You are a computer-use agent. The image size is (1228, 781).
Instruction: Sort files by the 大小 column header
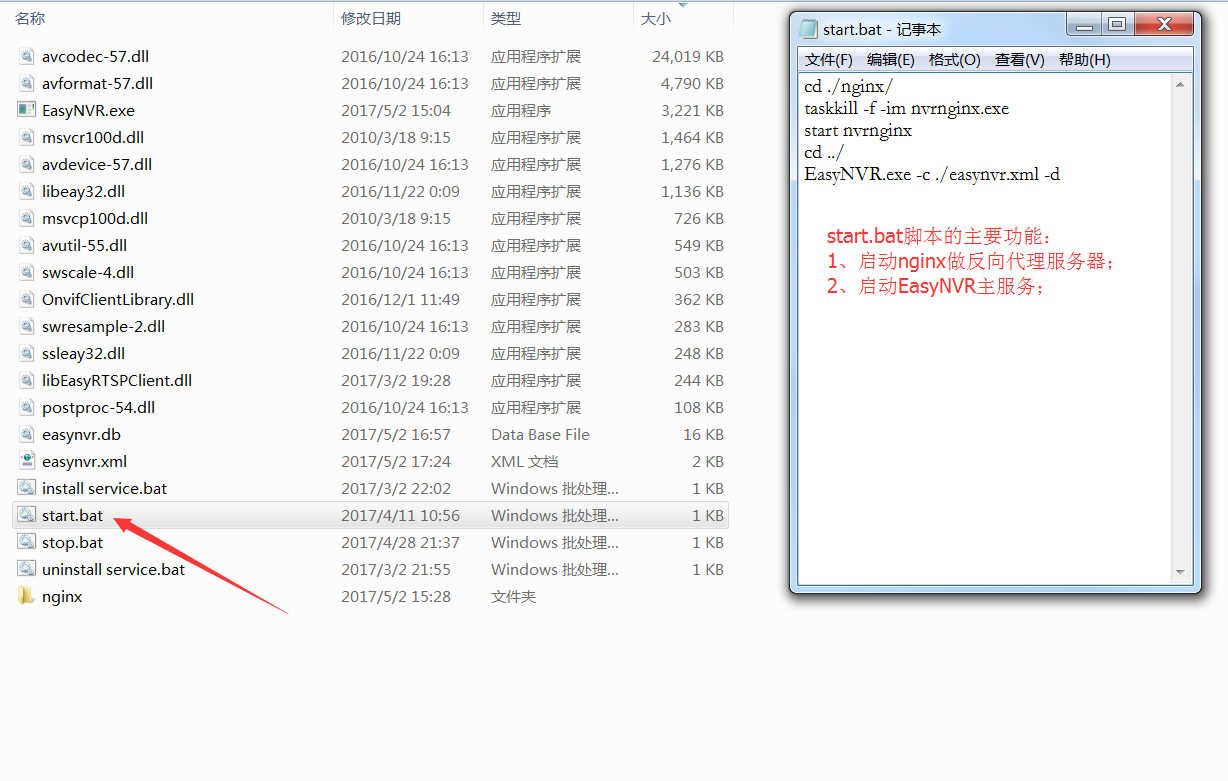tap(656, 18)
